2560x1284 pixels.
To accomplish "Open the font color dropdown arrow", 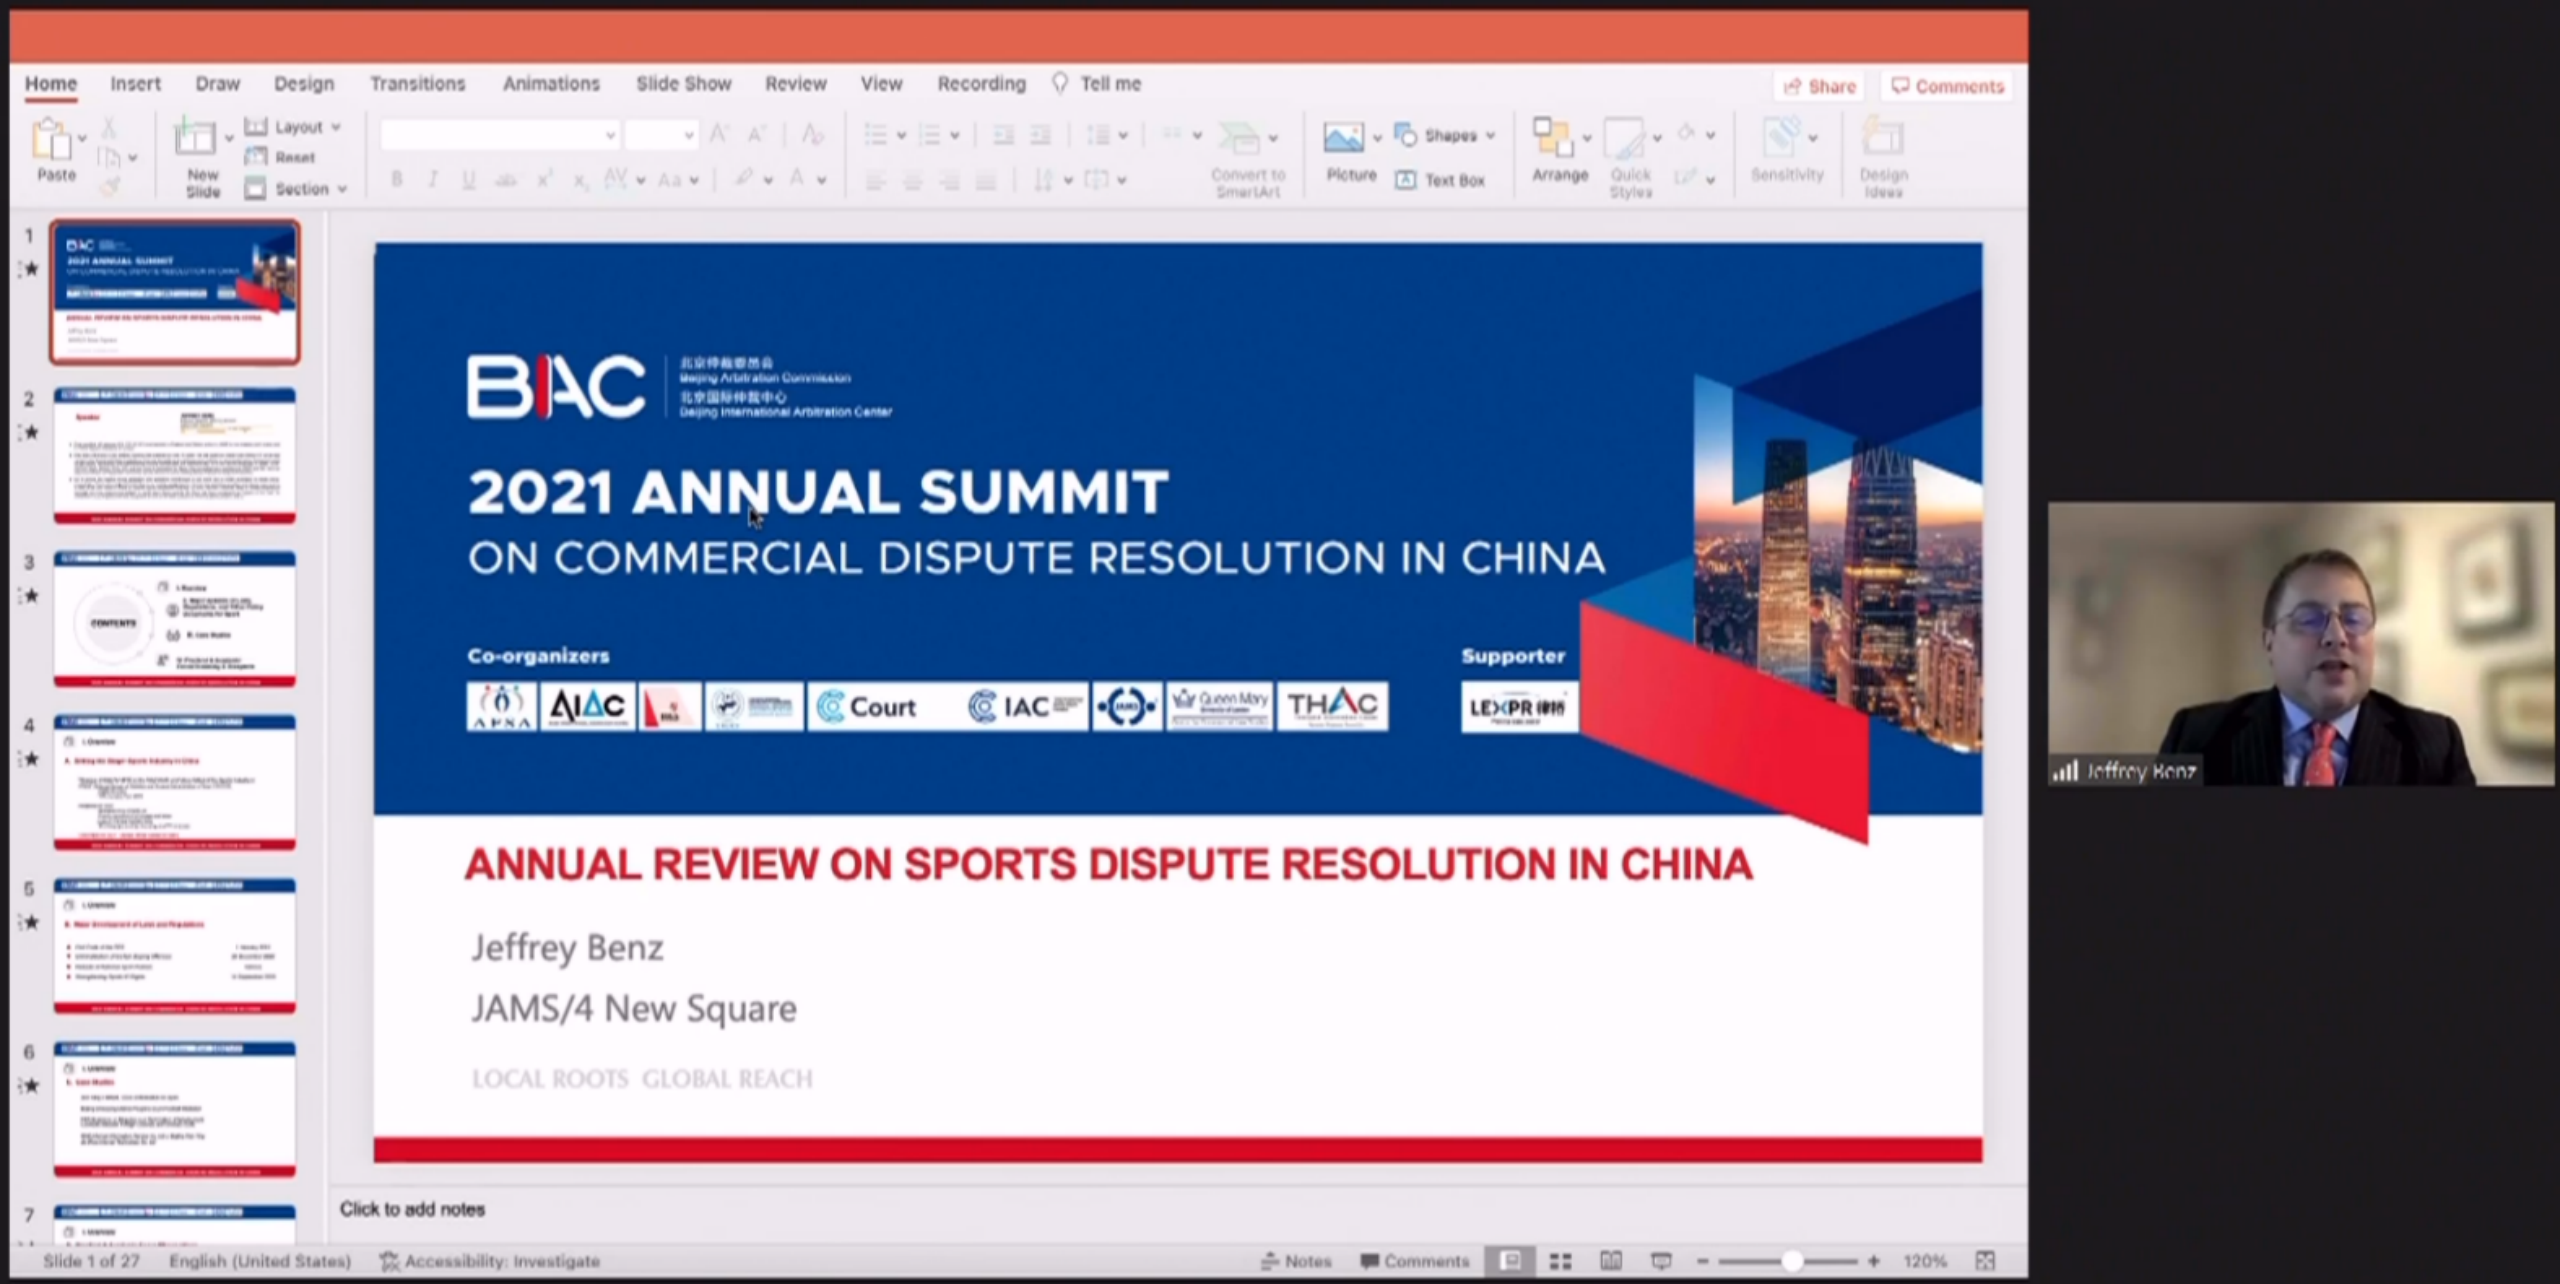I will (x=822, y=181).
